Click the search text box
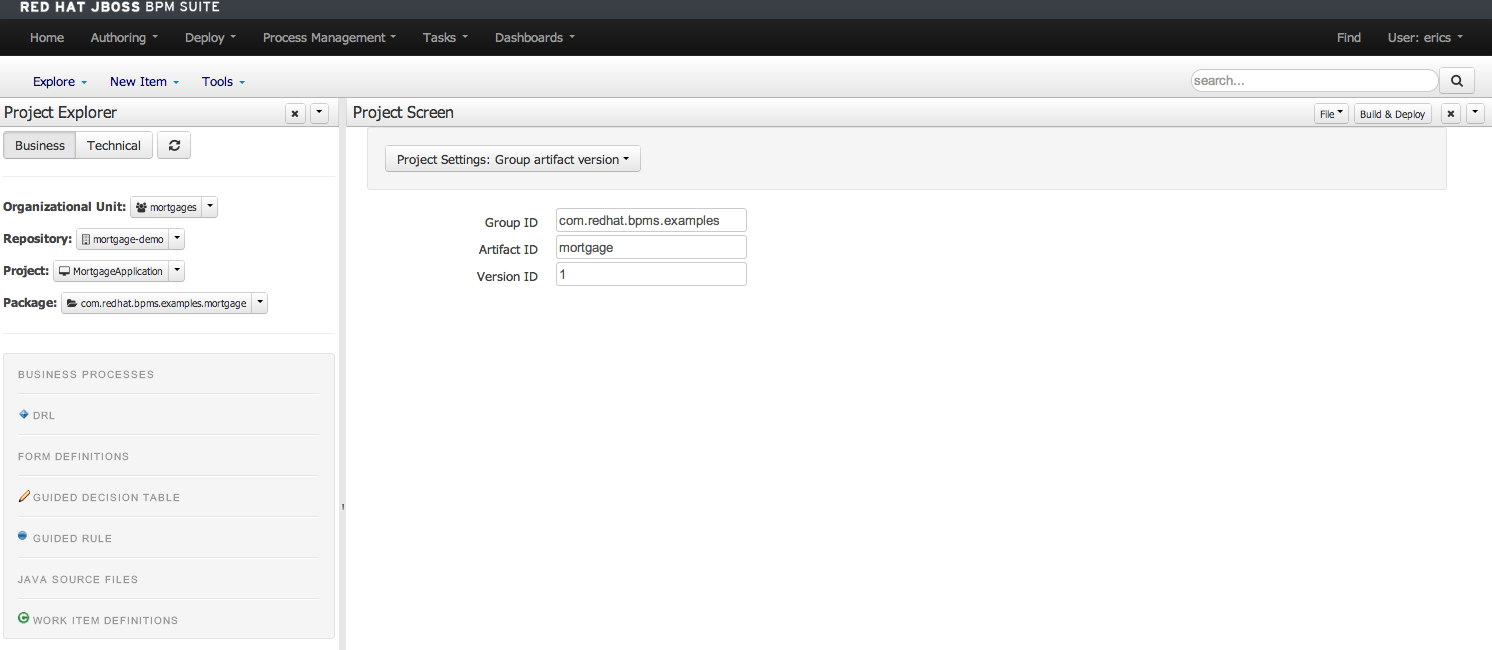Image resolution: width=1492 pixels, height=650 pixels. pyautogui.click(x=1314, y=81)
